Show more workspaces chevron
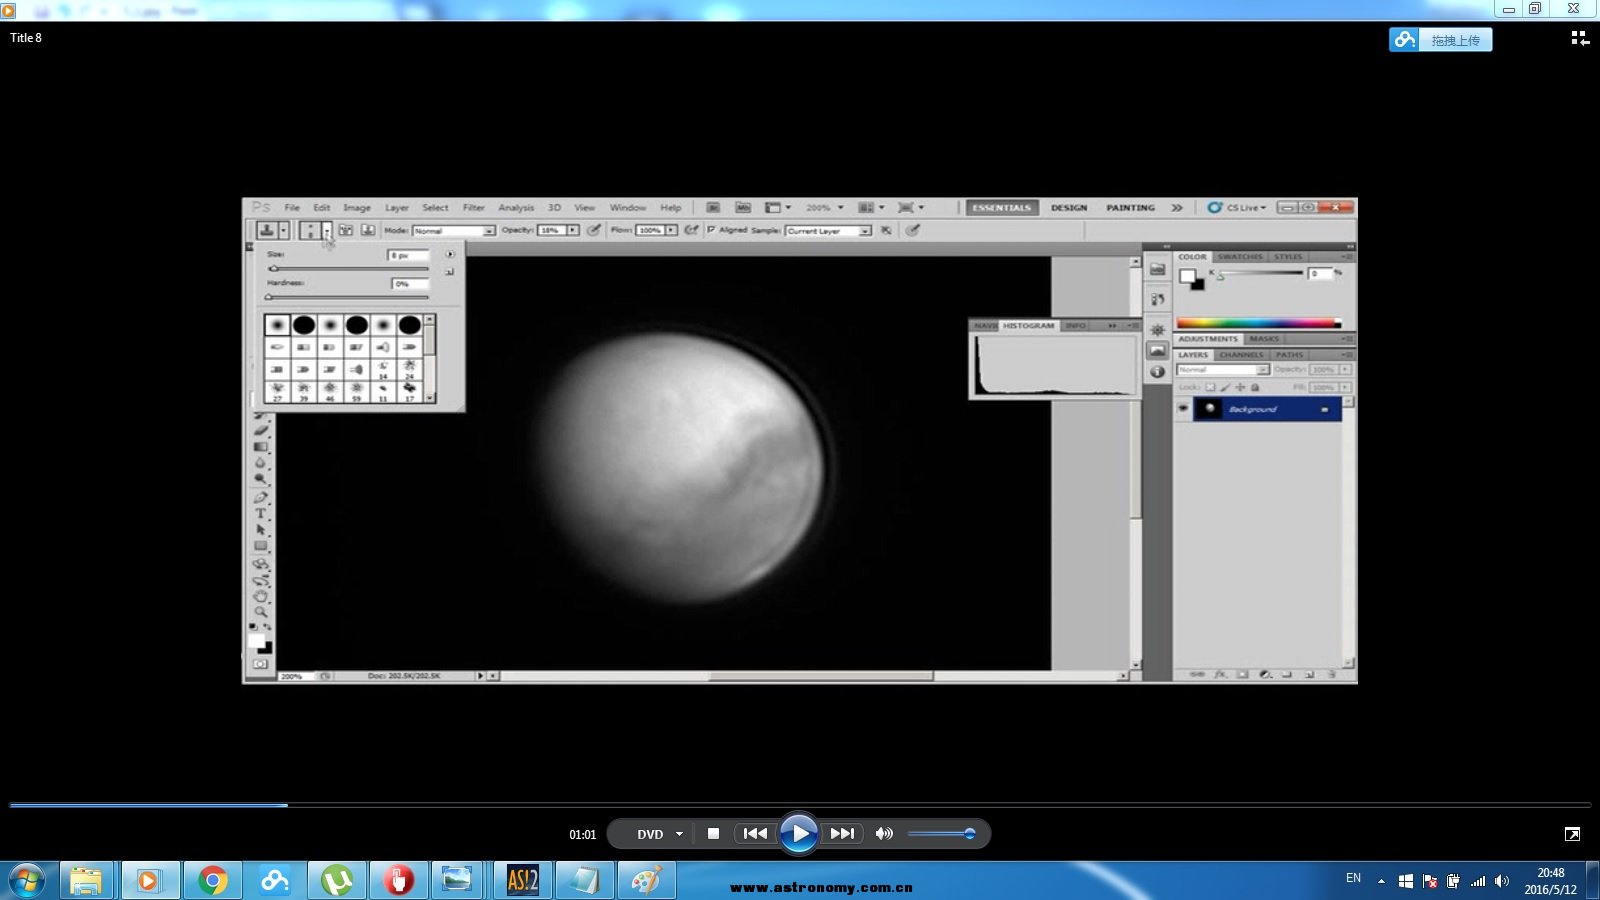 point(1177,208)
